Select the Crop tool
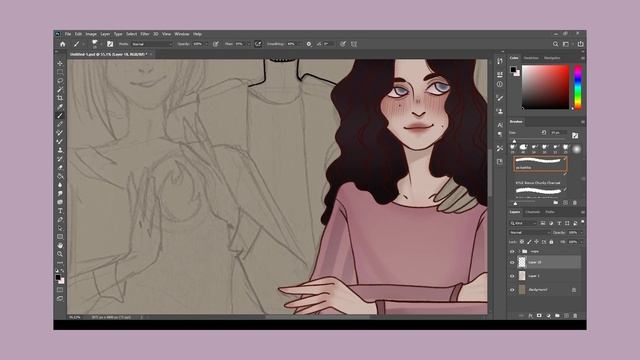640x360 pixels. click(60, 98)
